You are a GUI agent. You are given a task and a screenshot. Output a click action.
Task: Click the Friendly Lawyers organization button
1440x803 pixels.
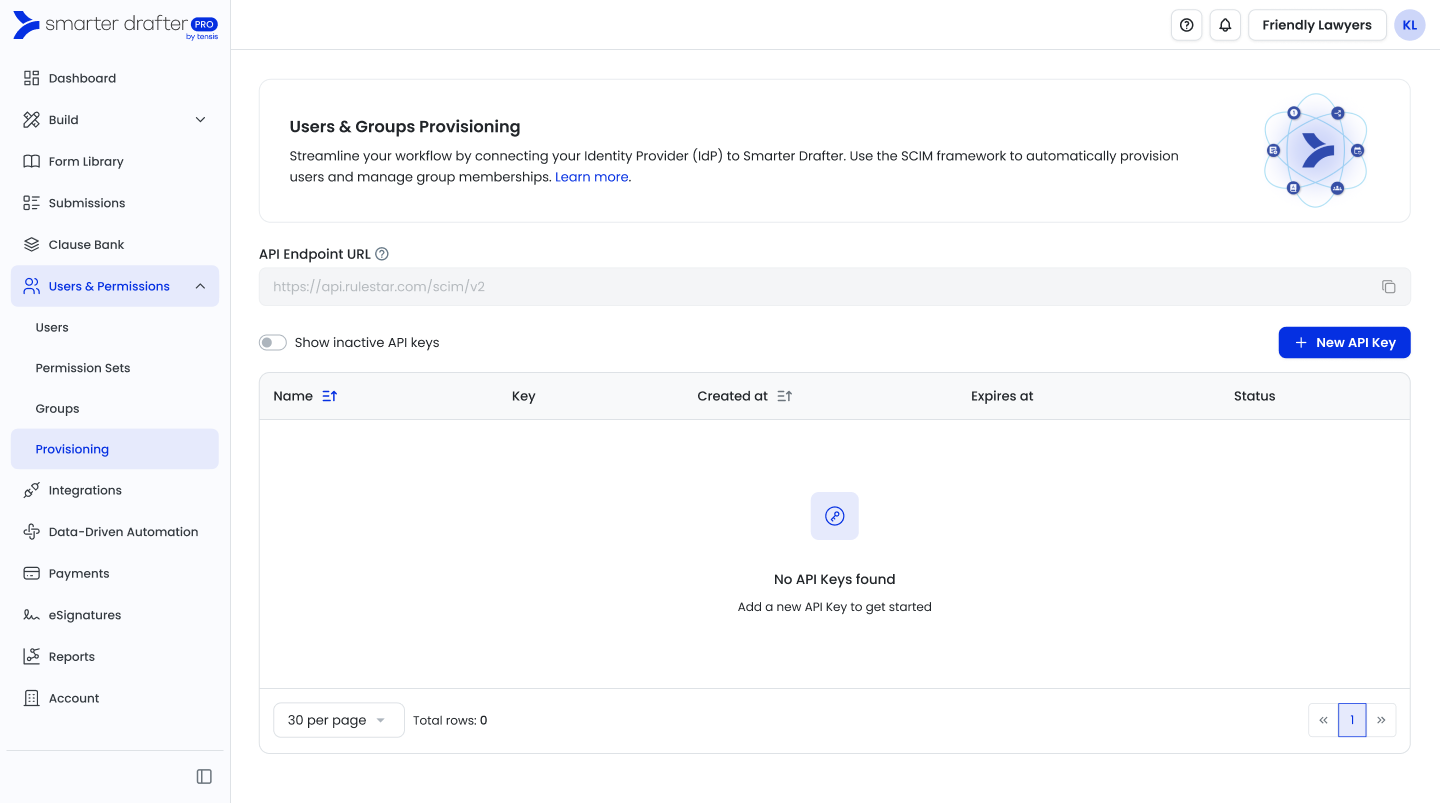tap(1316, 25)
